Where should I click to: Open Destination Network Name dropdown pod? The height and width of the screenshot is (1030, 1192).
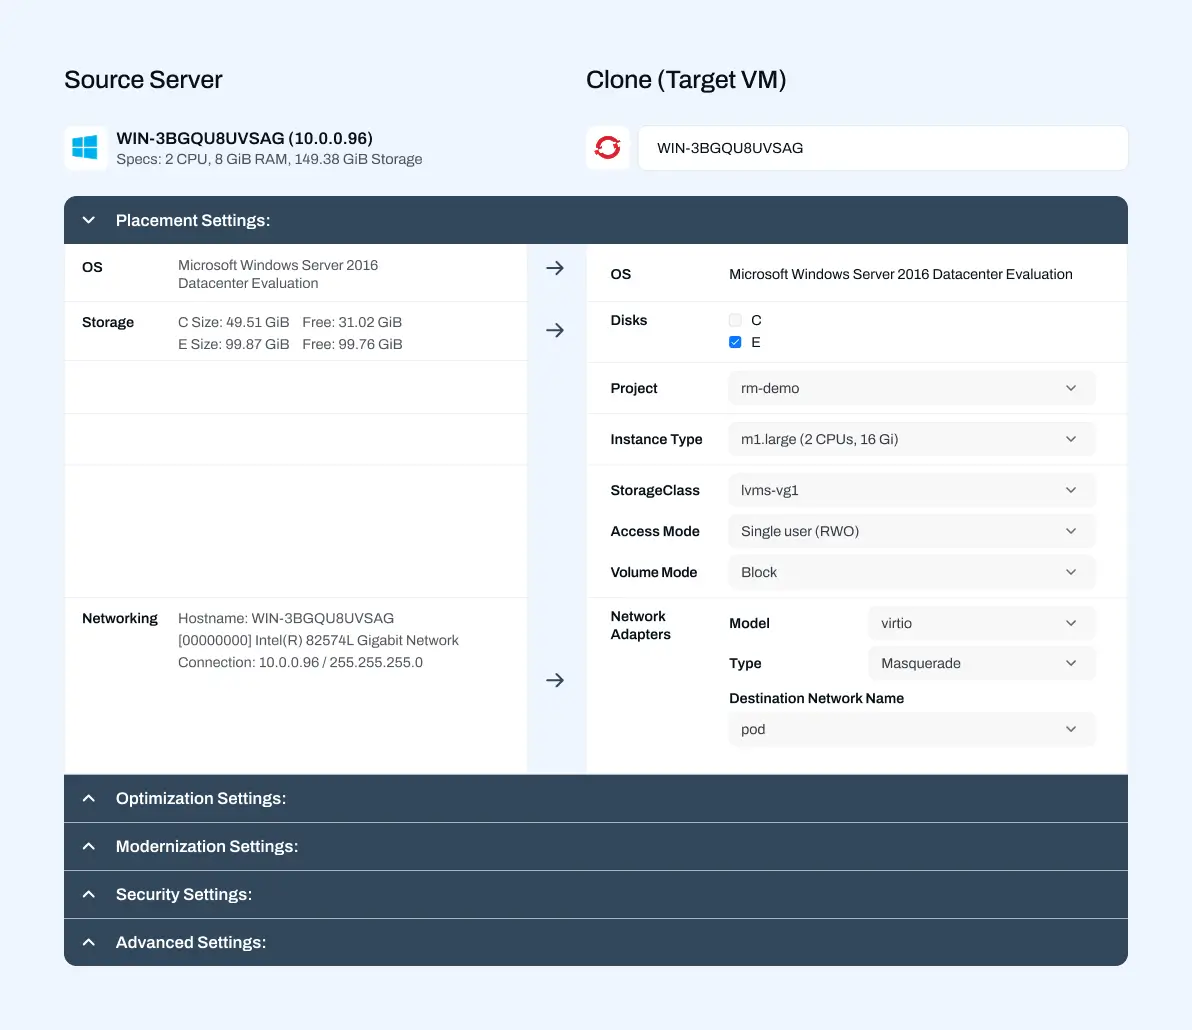click(911, 730)
